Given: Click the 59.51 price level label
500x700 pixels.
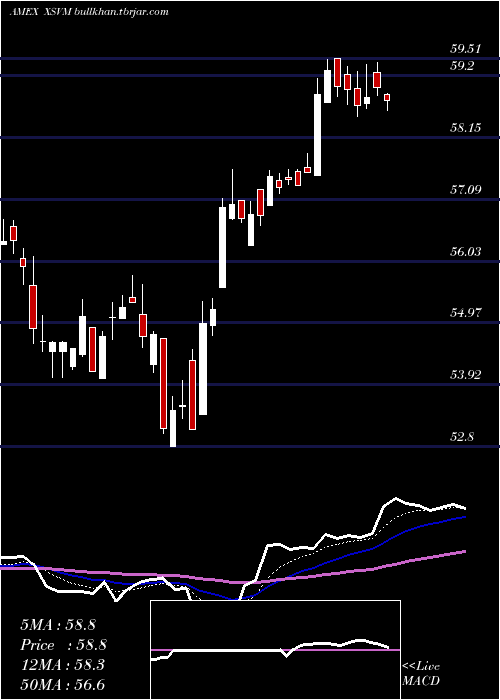Looking at the screenshot, I should tap(466, 49).
